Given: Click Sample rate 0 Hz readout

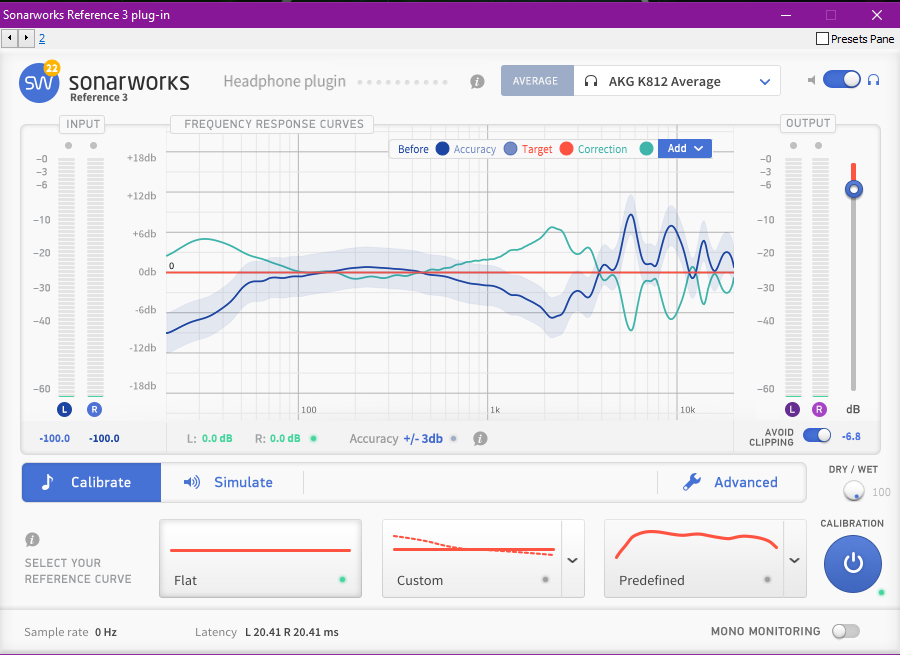Looking at the screenshot, I should click(70, 632).
